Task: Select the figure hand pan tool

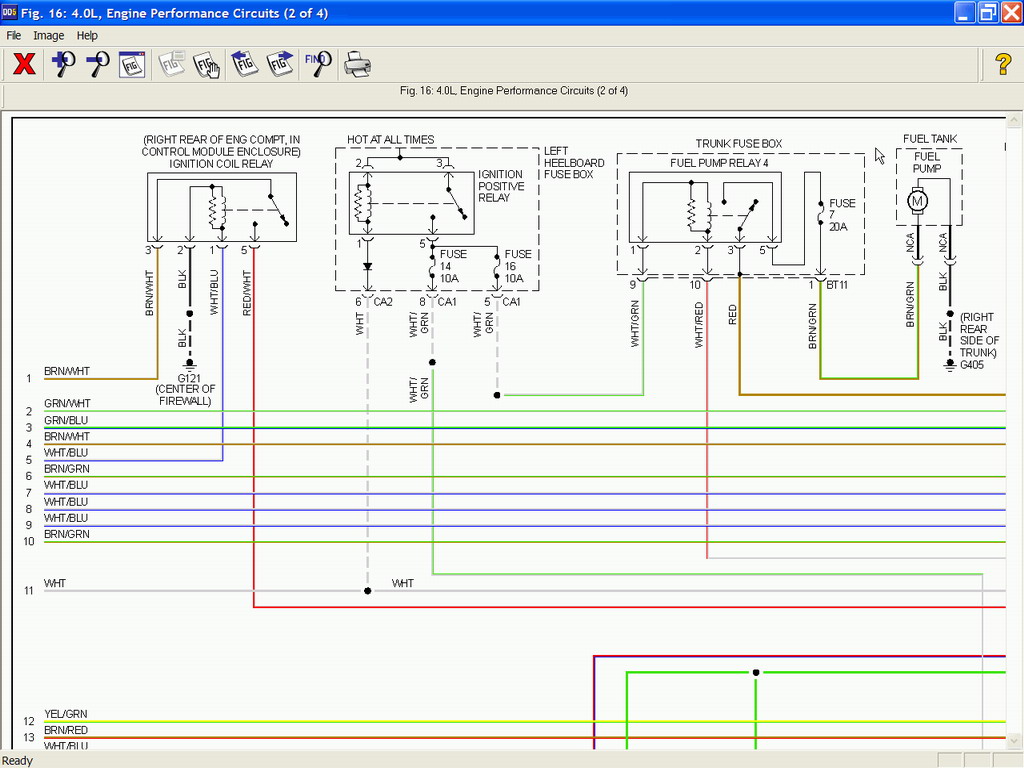Action: [x=206, y=64]
